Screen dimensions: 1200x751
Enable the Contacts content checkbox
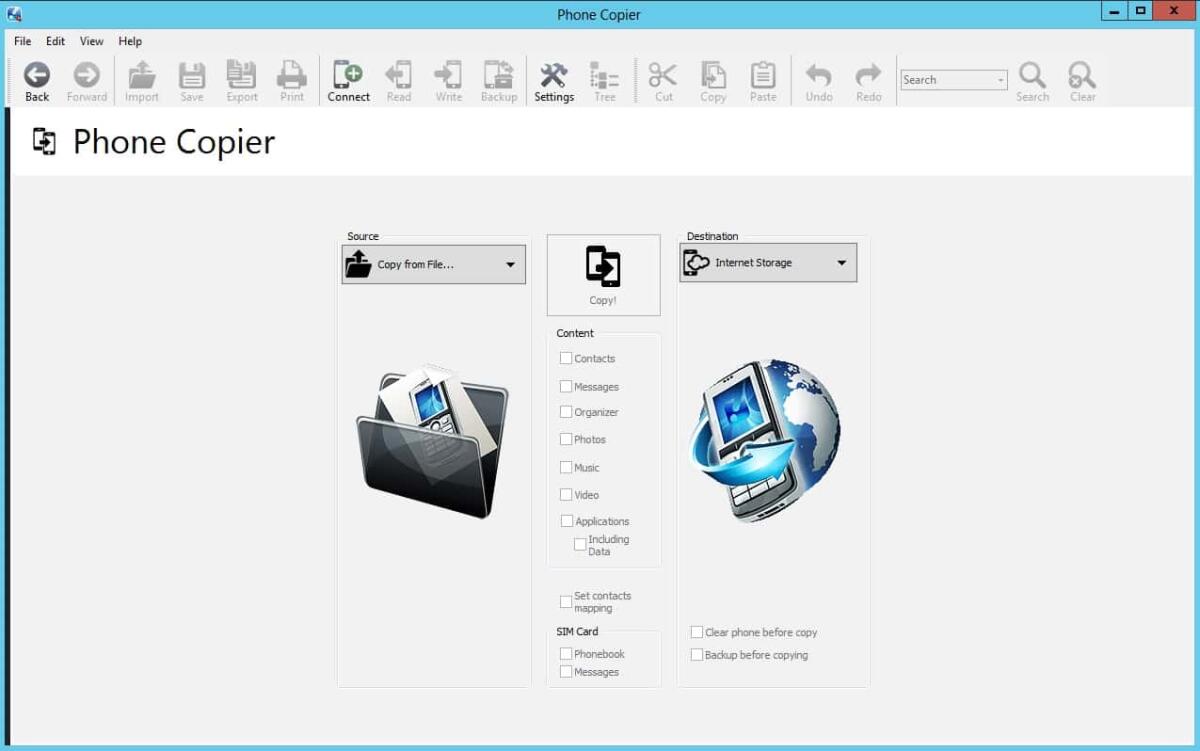[x=566, y=358]
